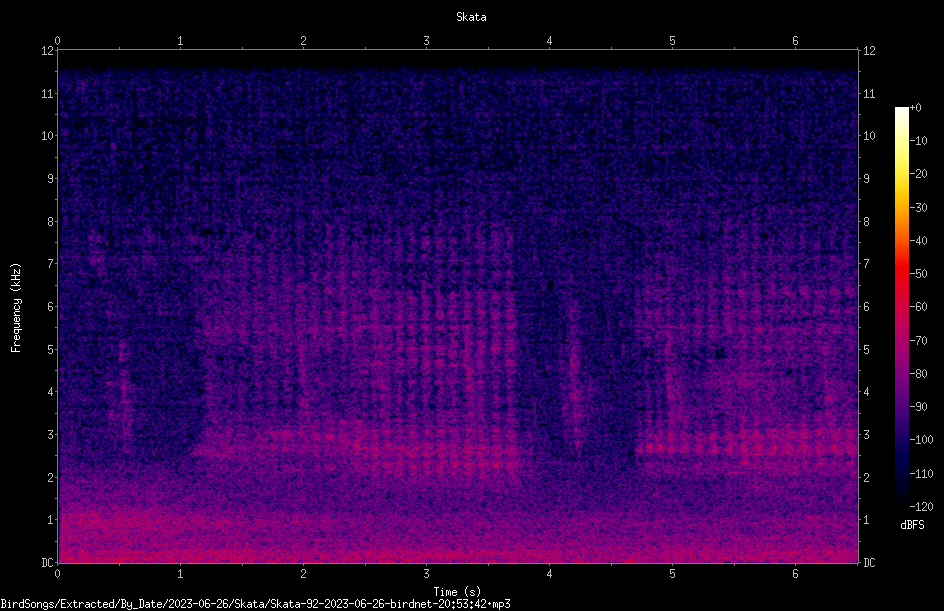Click '8' on the right frequency axis
The height and width of the screenshot is (611, 944).
(866, 222)
